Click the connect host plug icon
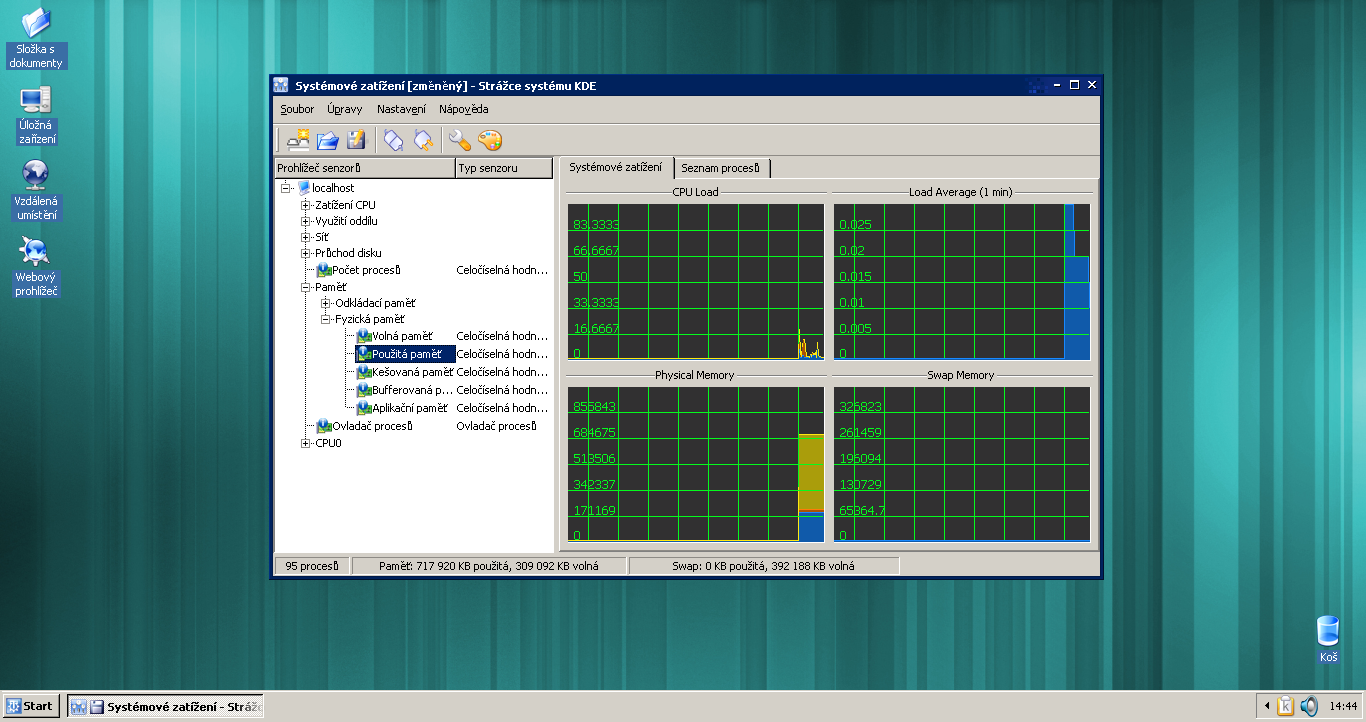1366x722 pixels. coord(393,141)
